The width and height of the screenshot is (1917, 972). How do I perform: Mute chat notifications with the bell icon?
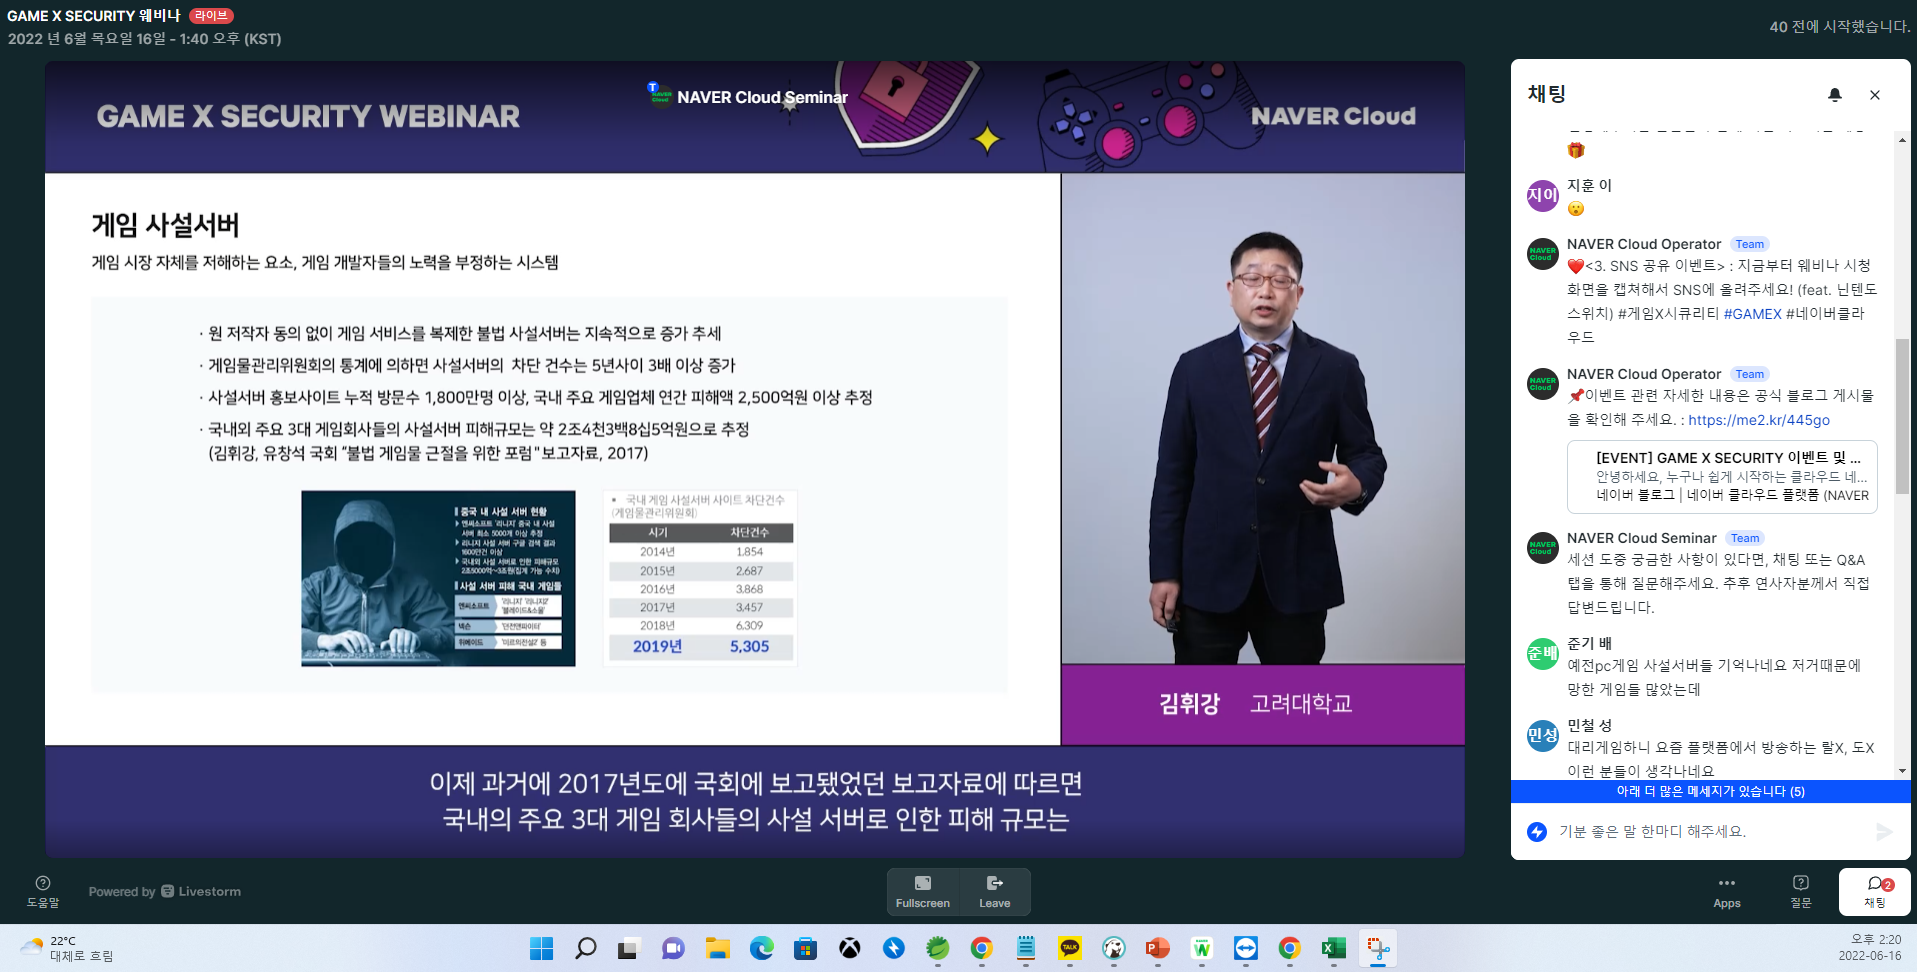pyautogui.click(x=1834, y=95)
